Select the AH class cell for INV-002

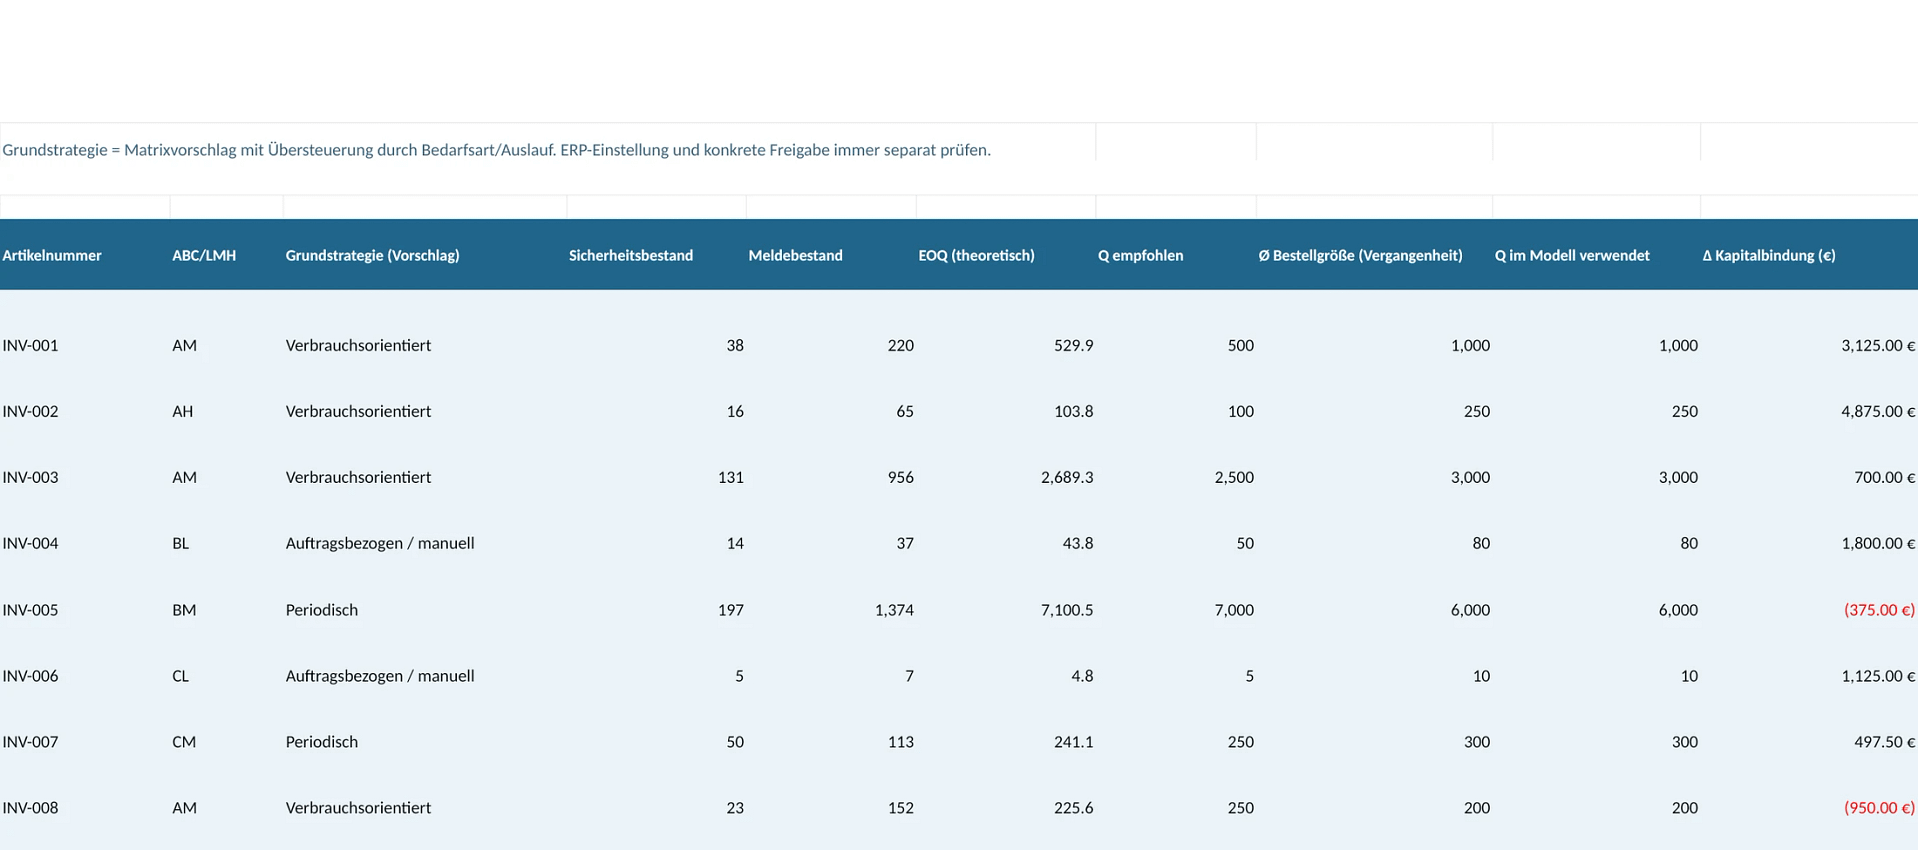pyautogui.click(x=182, y=411)
